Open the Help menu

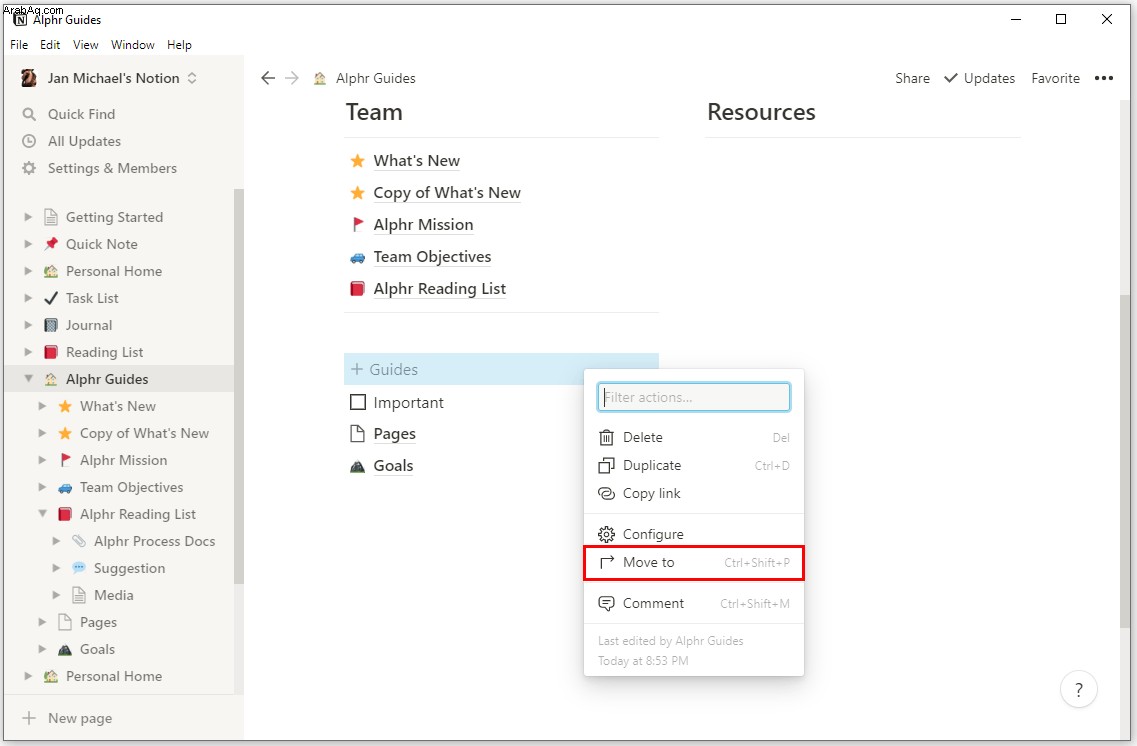point(179,45)
